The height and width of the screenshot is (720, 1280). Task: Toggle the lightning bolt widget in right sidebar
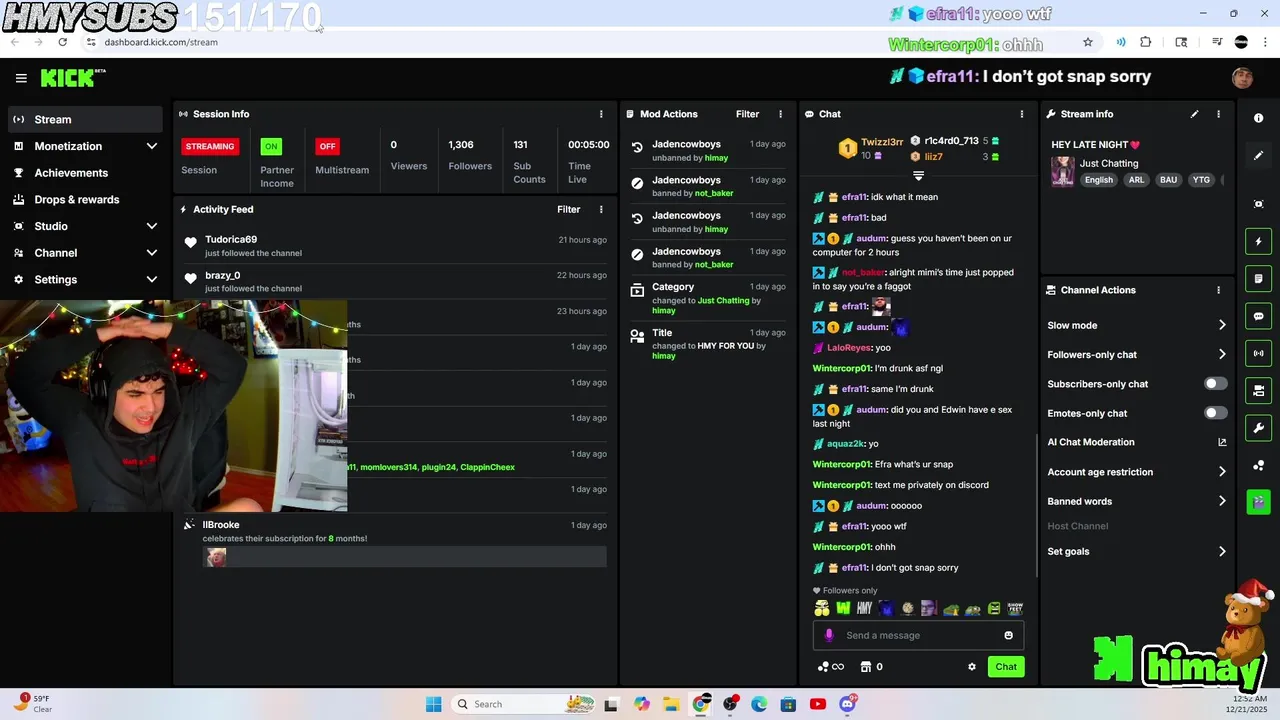(x=1258, y=241)
